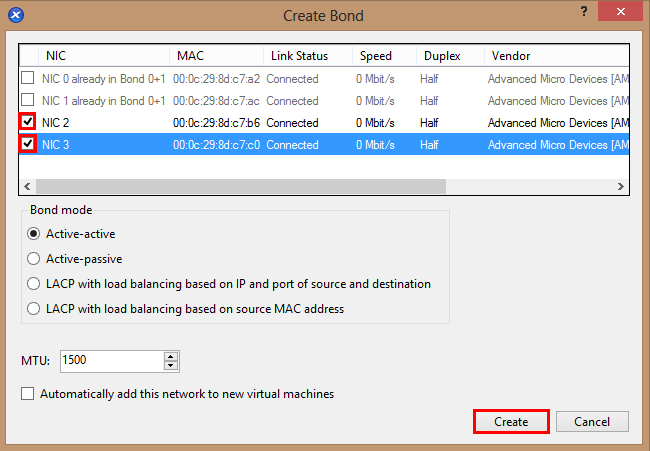Uncheck the NIC 3 checkbox
650x451 pixels.
point(28,144)
